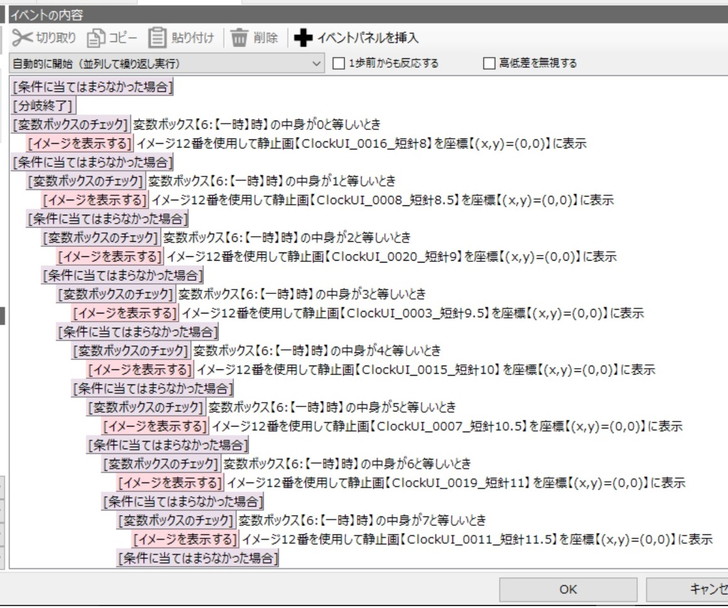Click the イベントの内容 title bar

coord(368,15)
